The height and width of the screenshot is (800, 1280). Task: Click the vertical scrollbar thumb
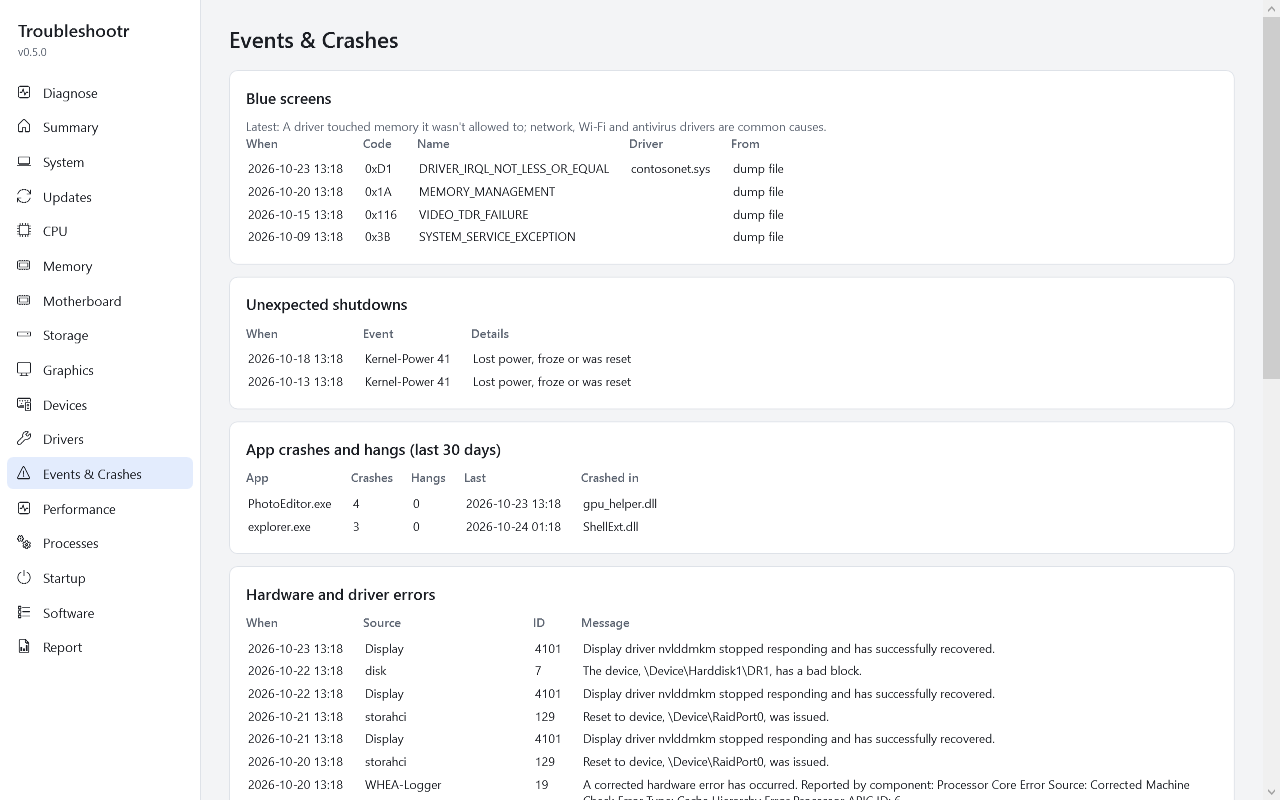click(1271, 198)
